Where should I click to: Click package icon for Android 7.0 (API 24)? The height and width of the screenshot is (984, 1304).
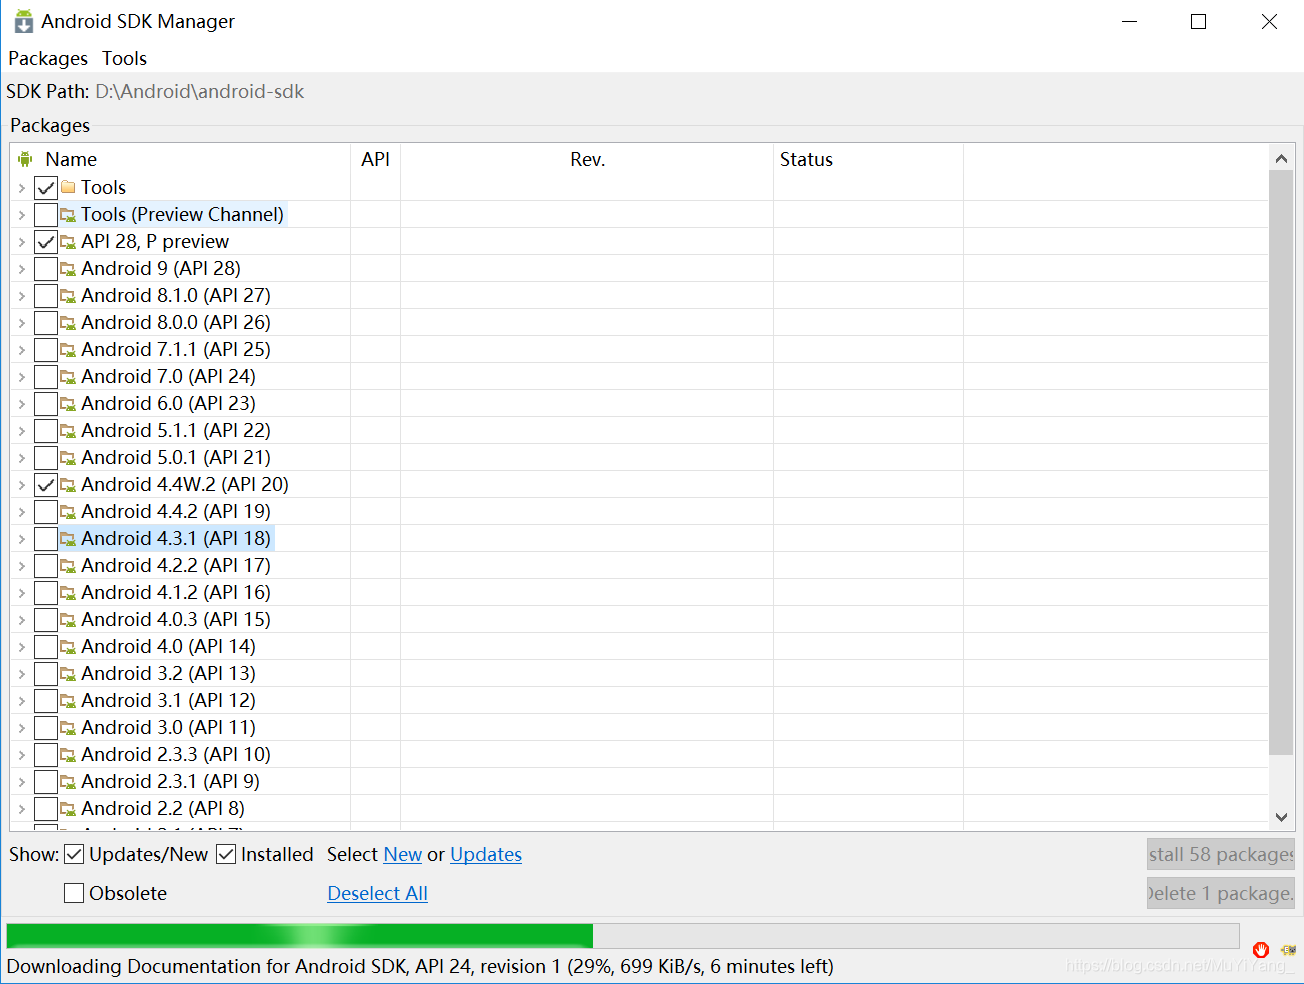68,376
